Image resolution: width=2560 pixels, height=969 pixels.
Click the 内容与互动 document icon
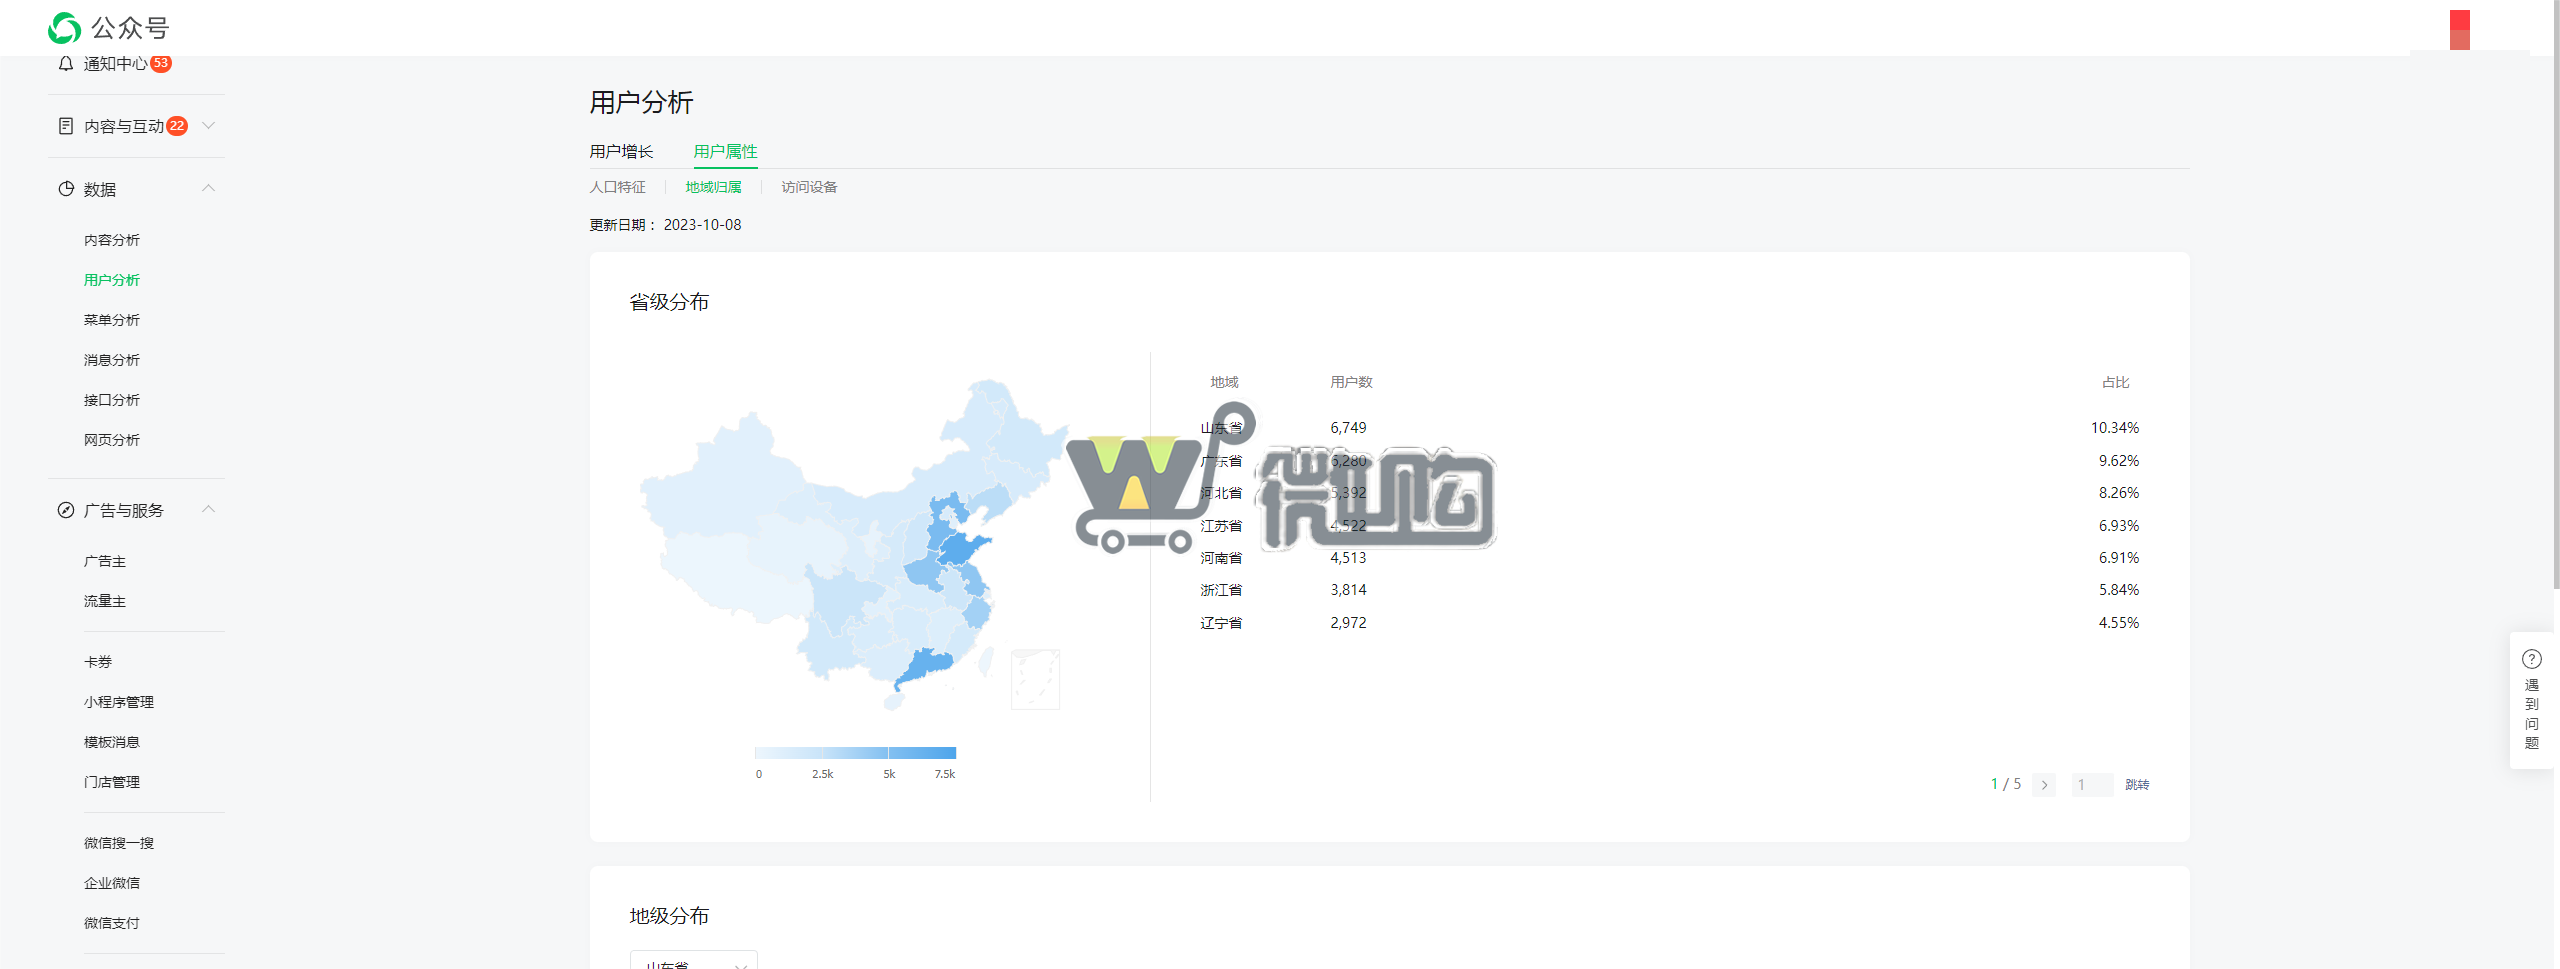[65, 125]
